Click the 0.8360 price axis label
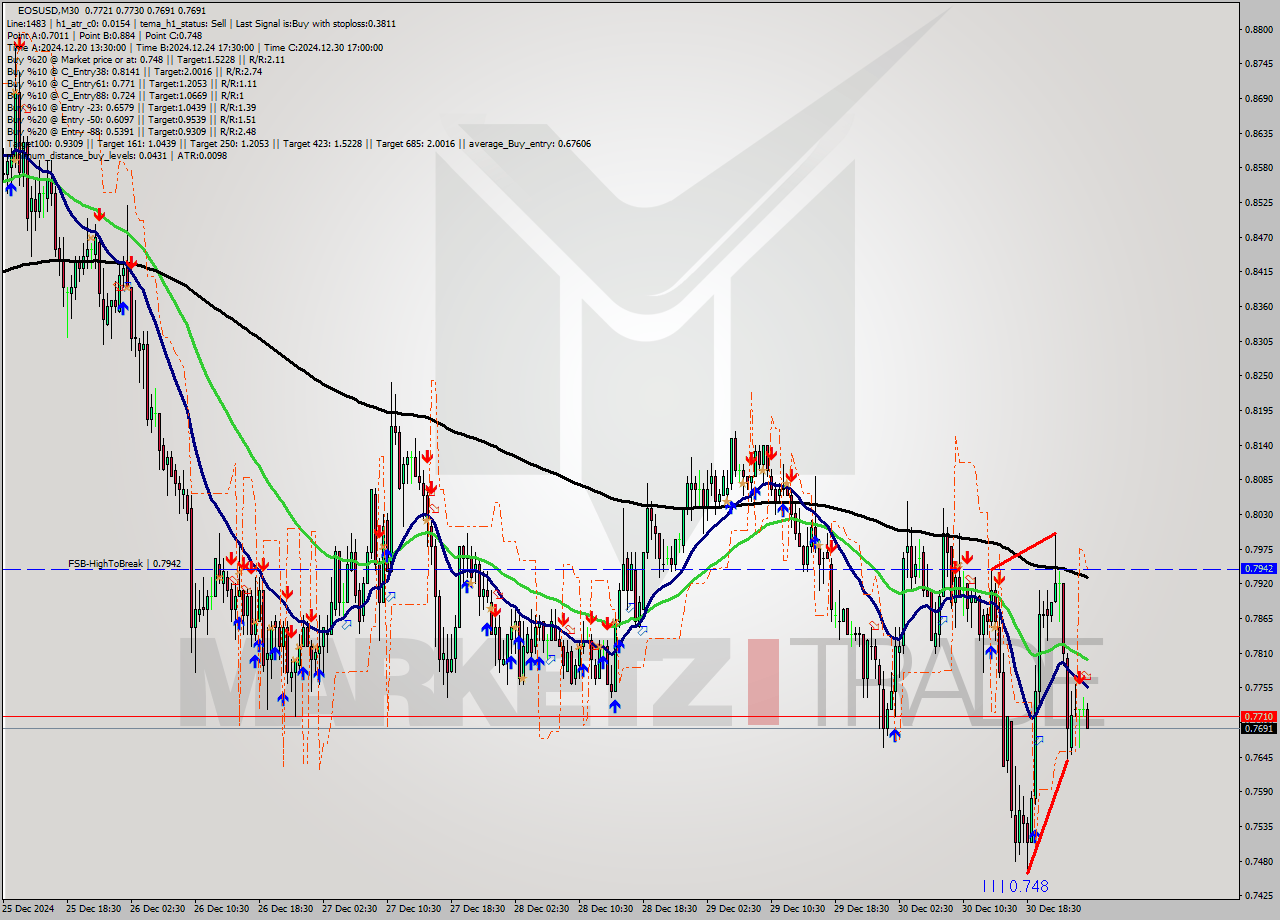The height and width of the screenshot is (920, 1280). tap(1259, 307)
